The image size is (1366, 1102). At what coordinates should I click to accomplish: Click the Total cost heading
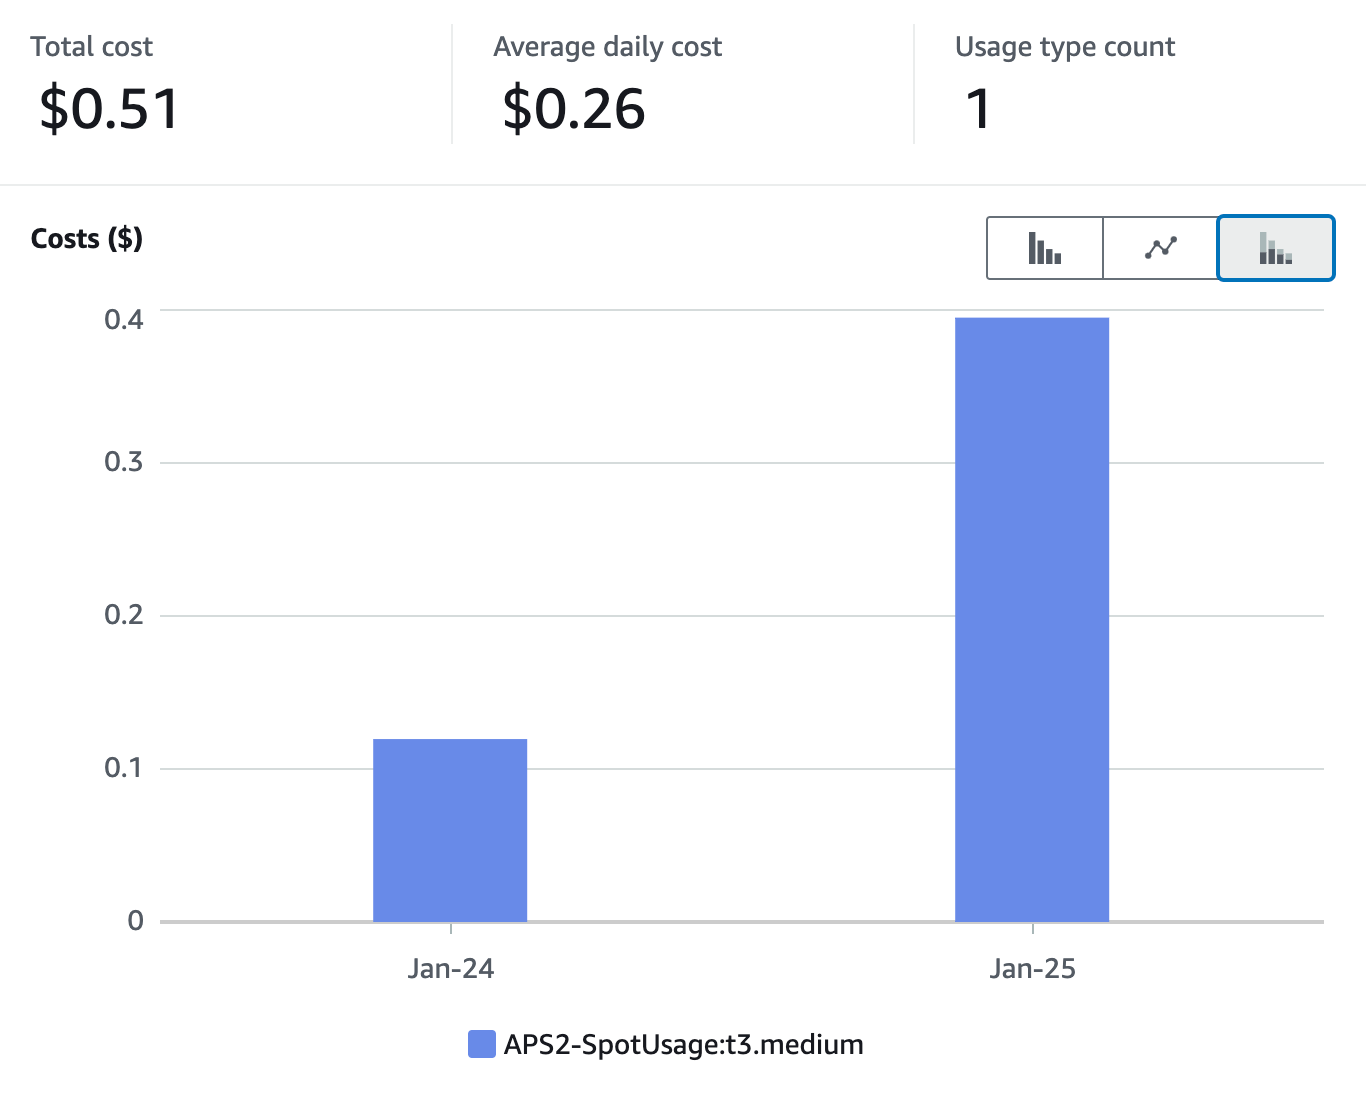click(91, 47)
